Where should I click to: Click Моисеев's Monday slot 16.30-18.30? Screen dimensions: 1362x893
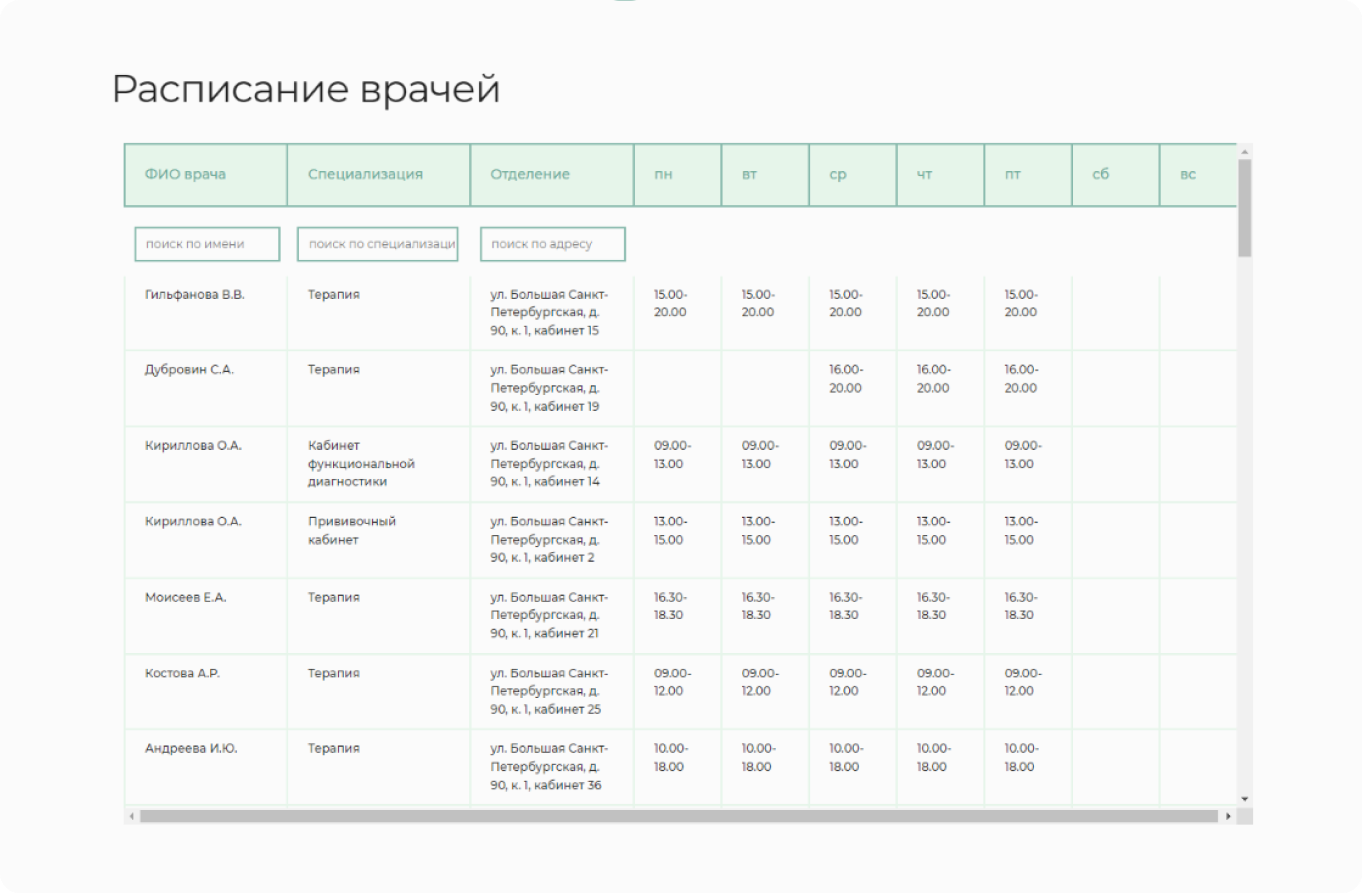click(x=671, y=607)
